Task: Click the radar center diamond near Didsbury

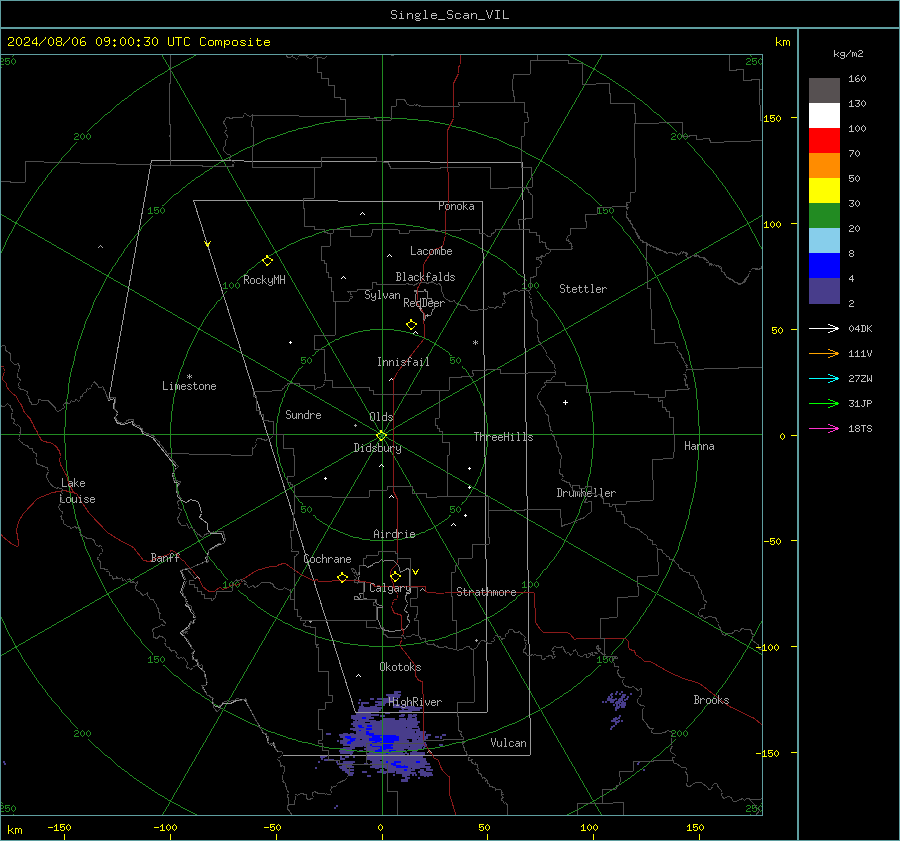Action: coord(381,436)
